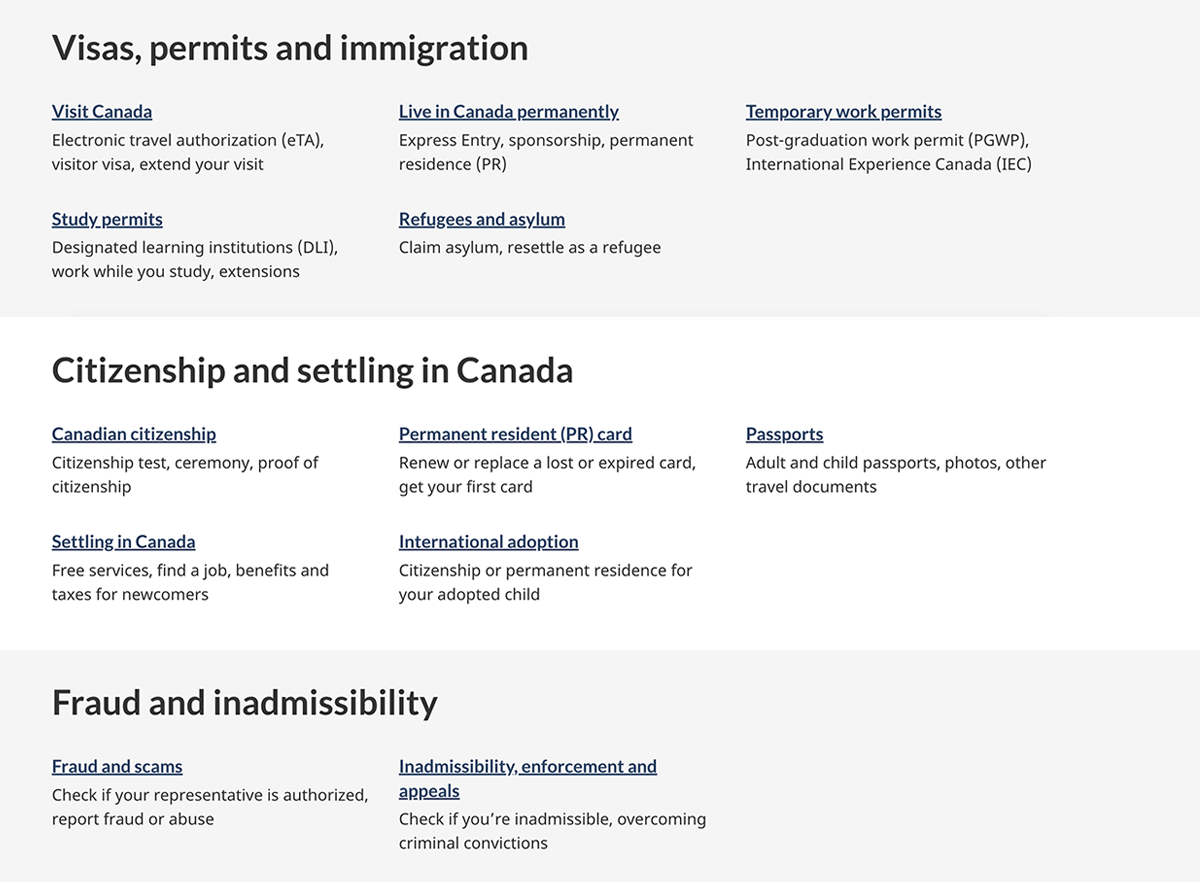Go to Temporary work permits
This screenshot has width=1200, height=884.
(x=843, y=112)
